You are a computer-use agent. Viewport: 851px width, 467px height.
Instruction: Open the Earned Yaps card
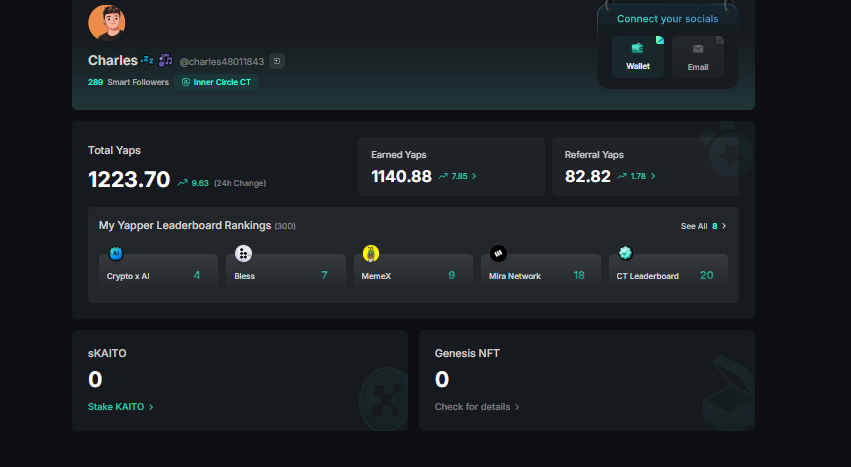pos(451,166)
